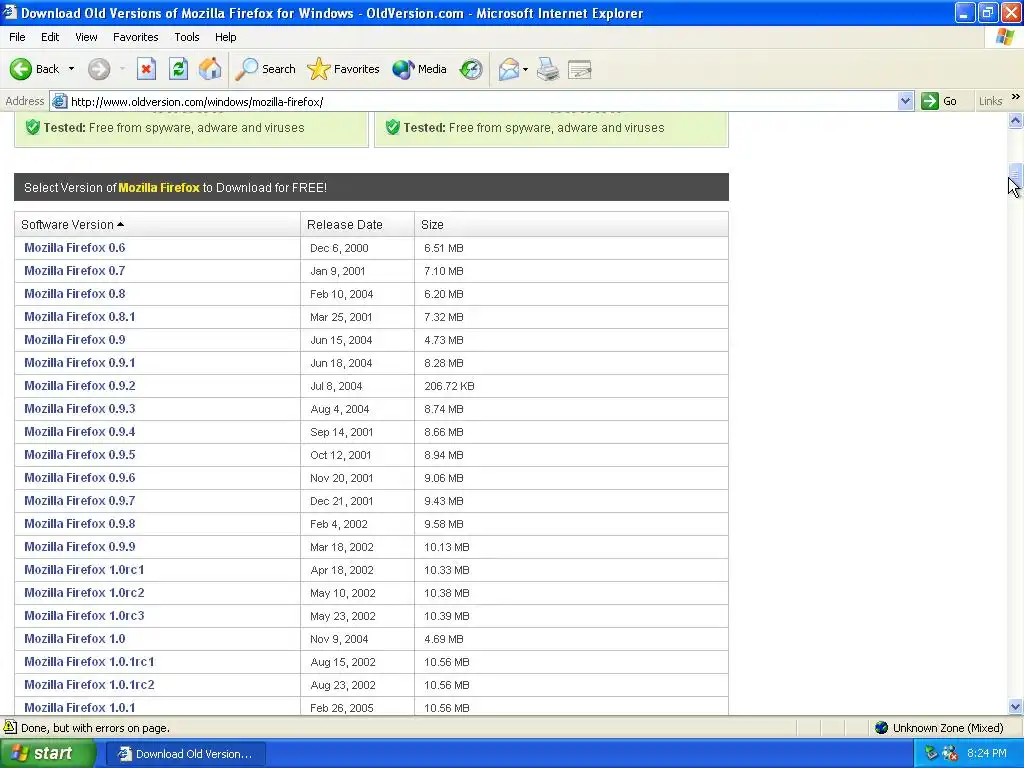Open Mozilla Firefox 0.9.5 link

80,455
